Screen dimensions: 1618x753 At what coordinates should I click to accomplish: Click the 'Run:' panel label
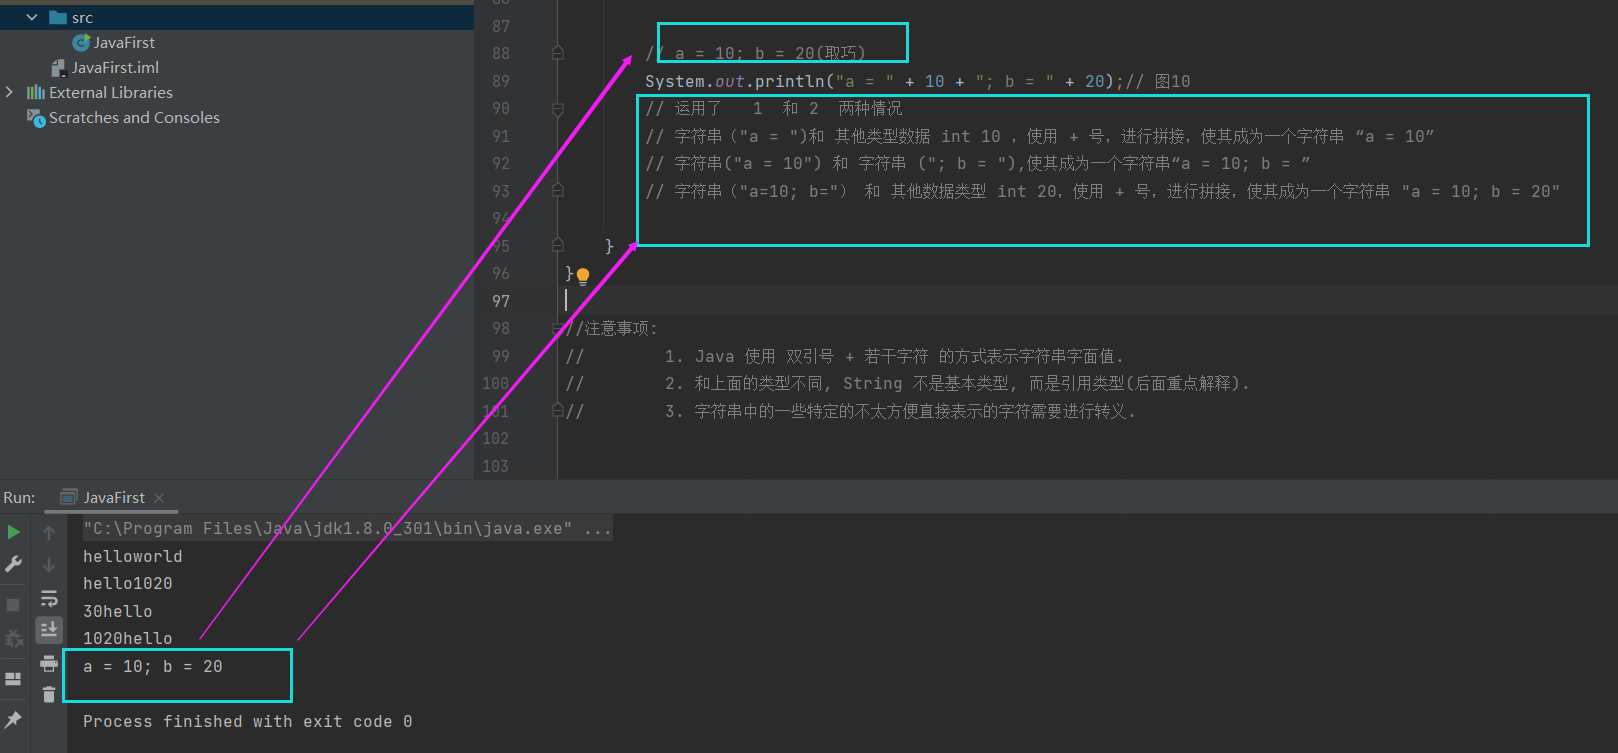click(19, 497)
